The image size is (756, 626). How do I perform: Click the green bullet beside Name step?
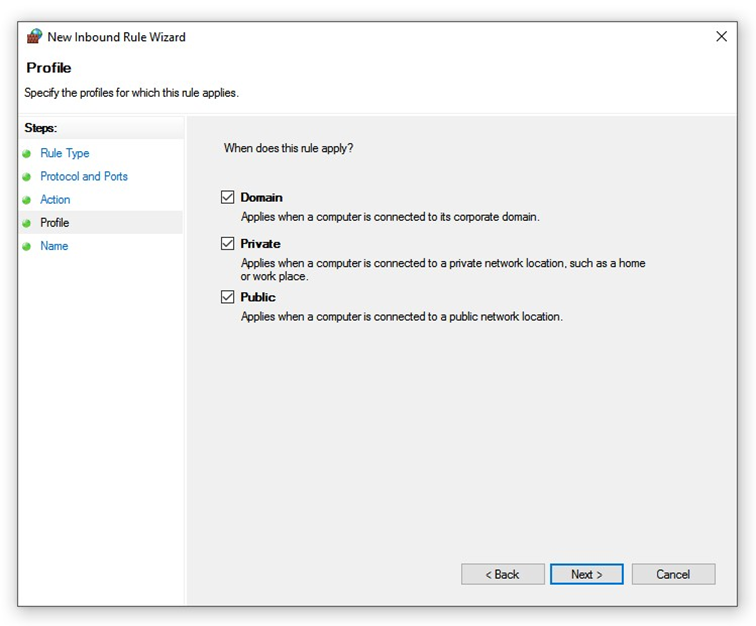[x=27, y=246]
